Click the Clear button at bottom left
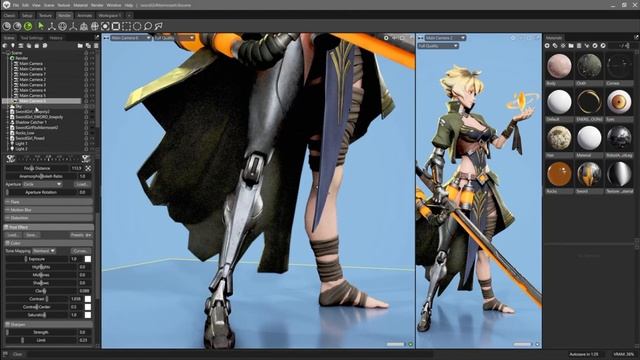 click(18, 354)
